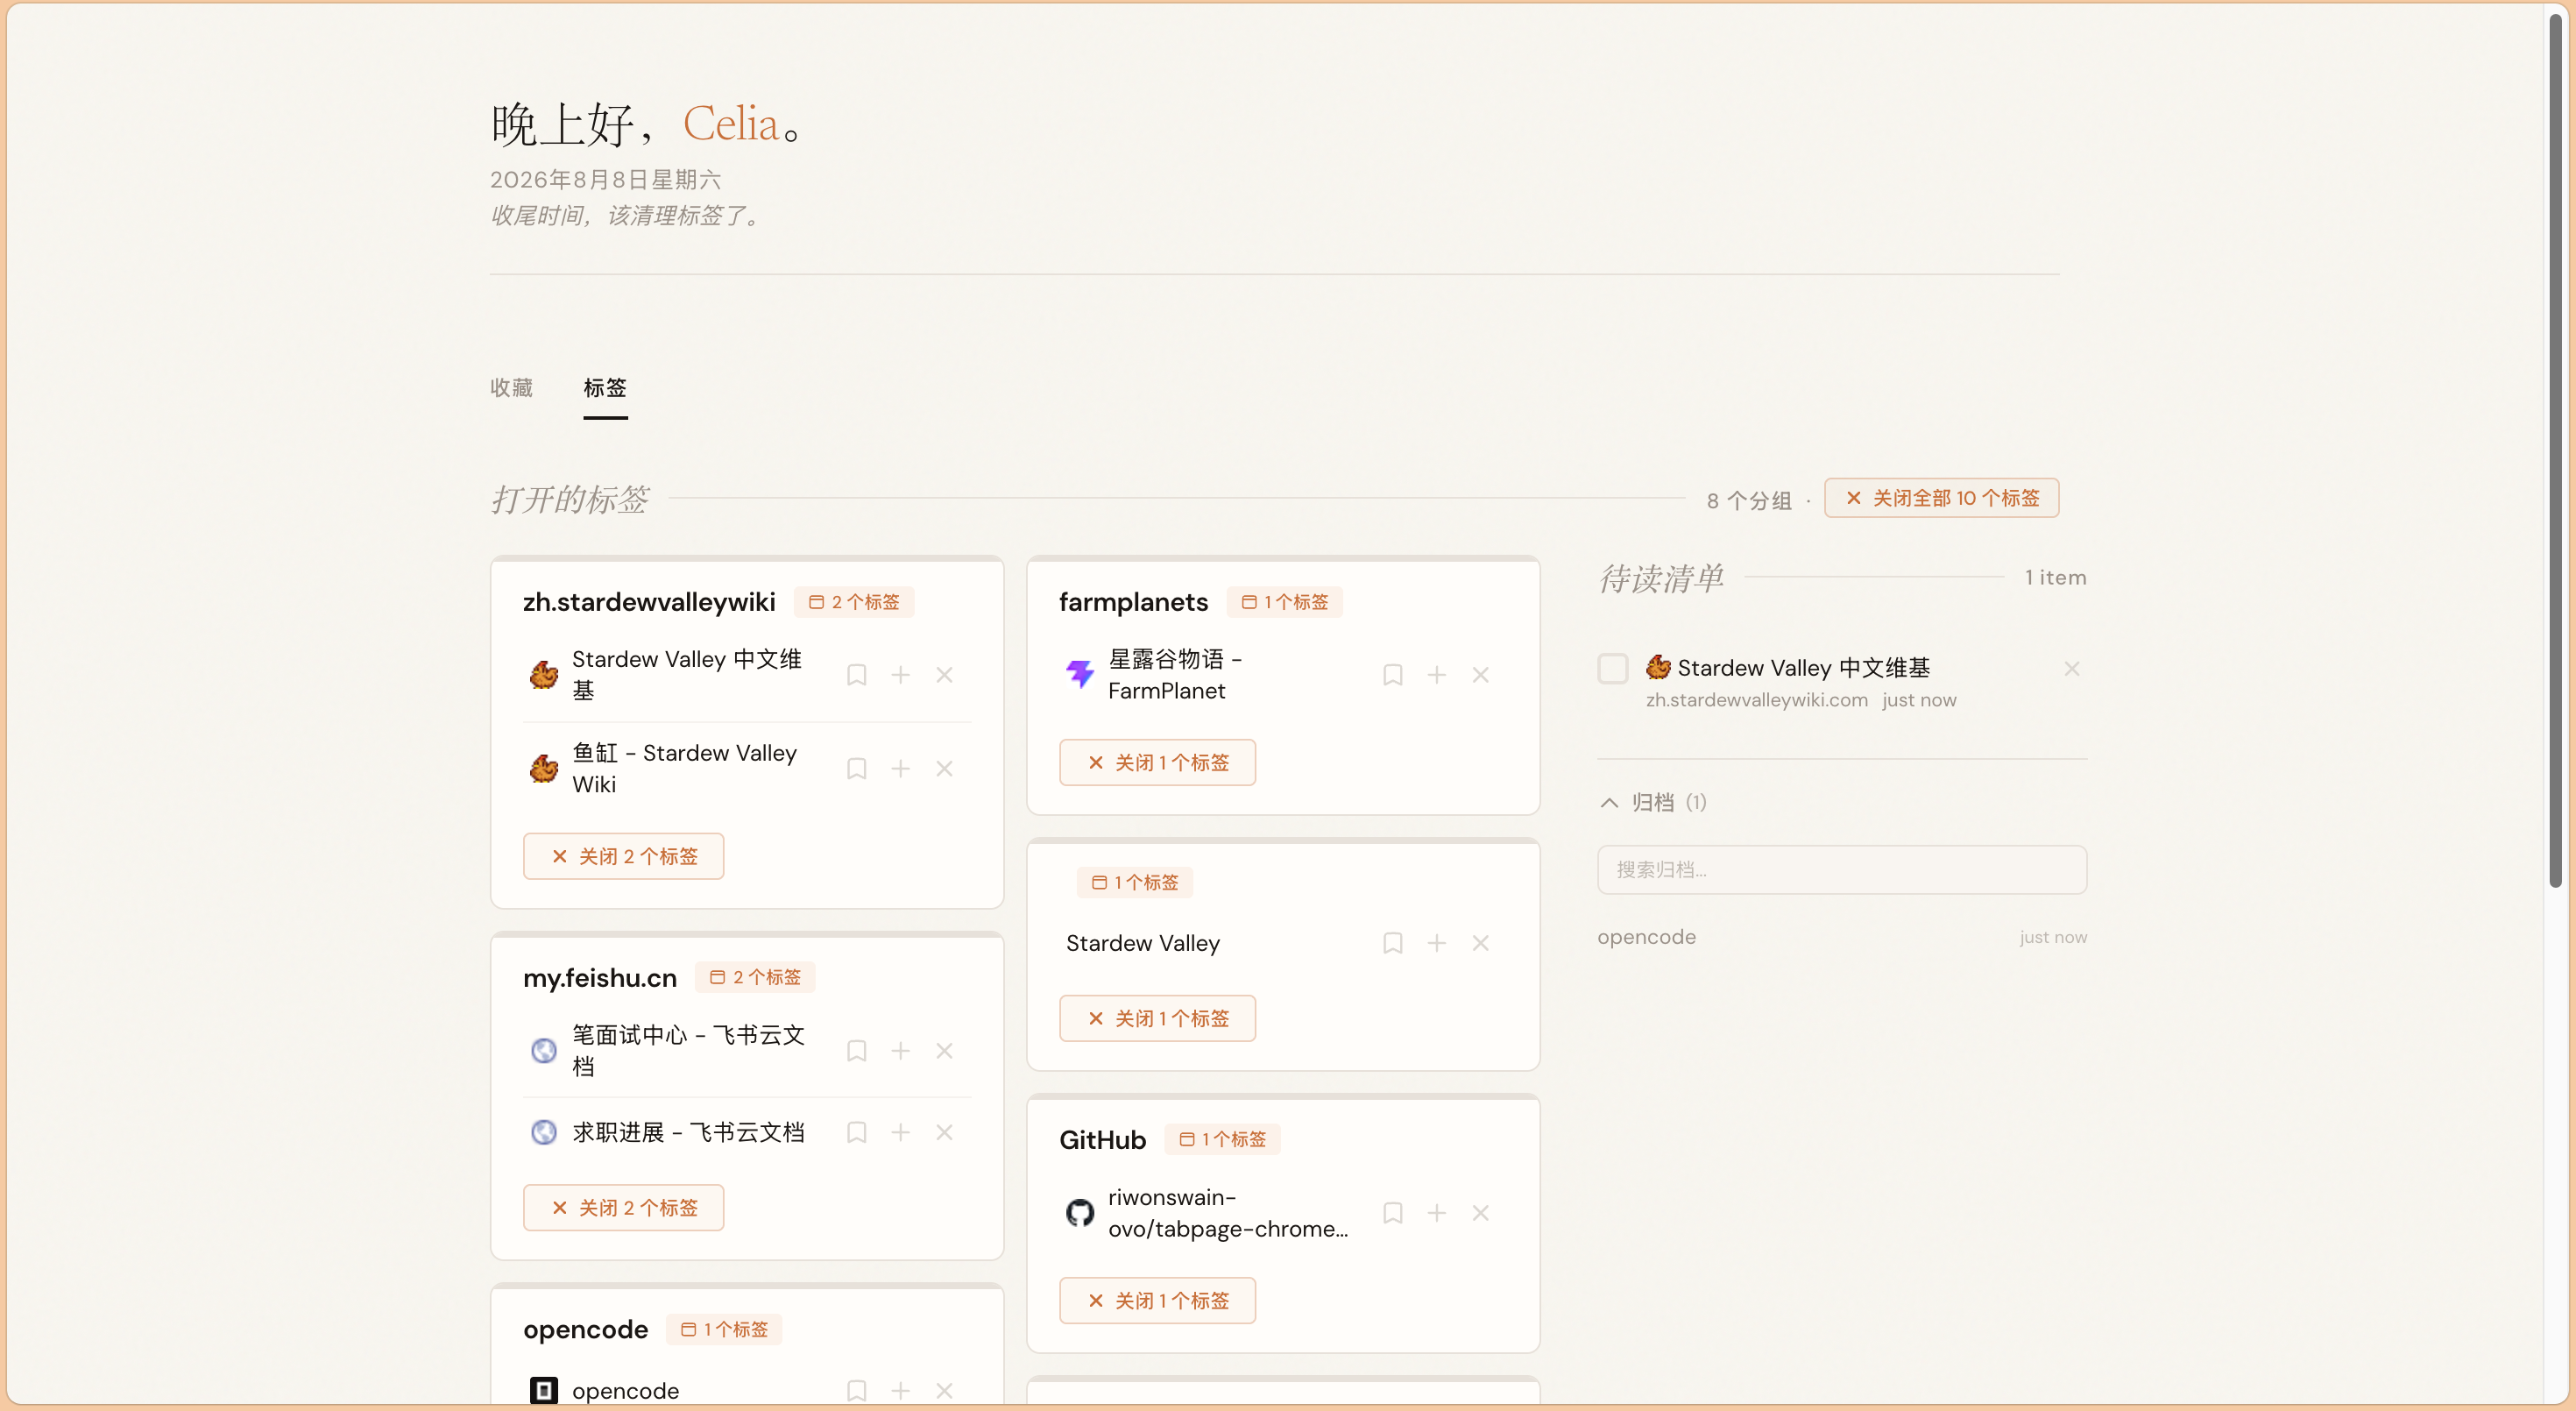The width and height of the screenshot is (2576, 1411).
Task: Add 求职进展 - 飞书云文档 to reading list
Action: coord(900,1132)
